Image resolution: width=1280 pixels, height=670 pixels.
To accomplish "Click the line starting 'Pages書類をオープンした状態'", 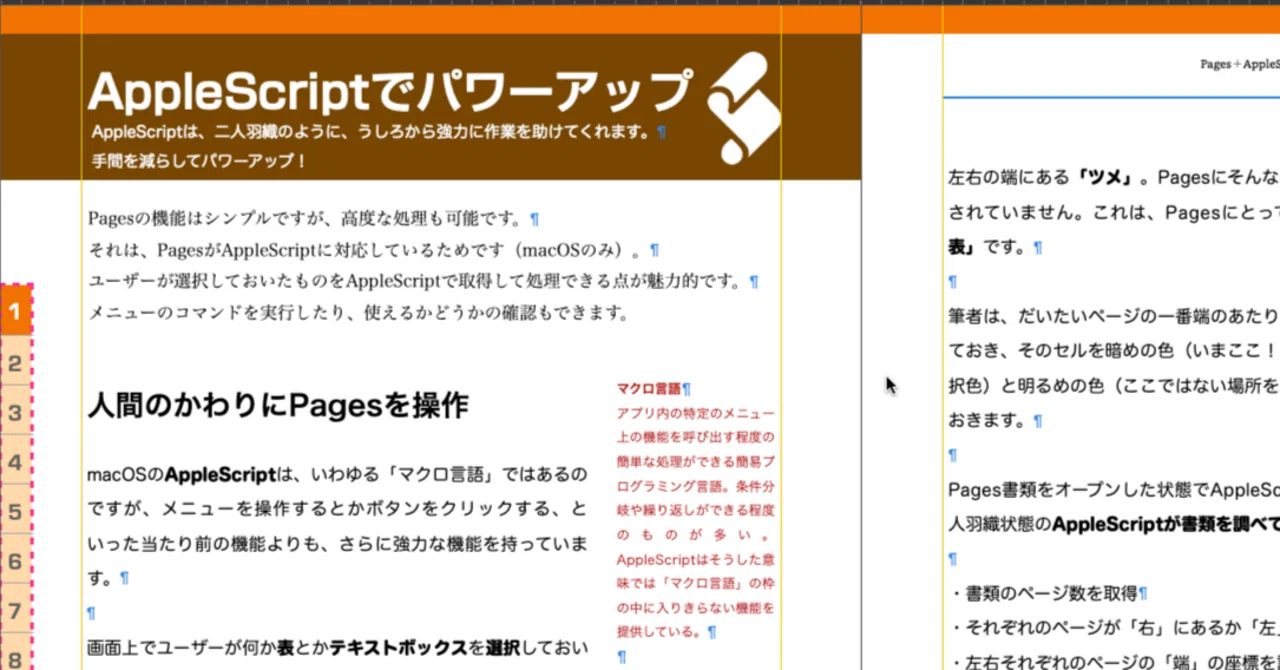I will pyautogui.click(x=1113, y=490).
